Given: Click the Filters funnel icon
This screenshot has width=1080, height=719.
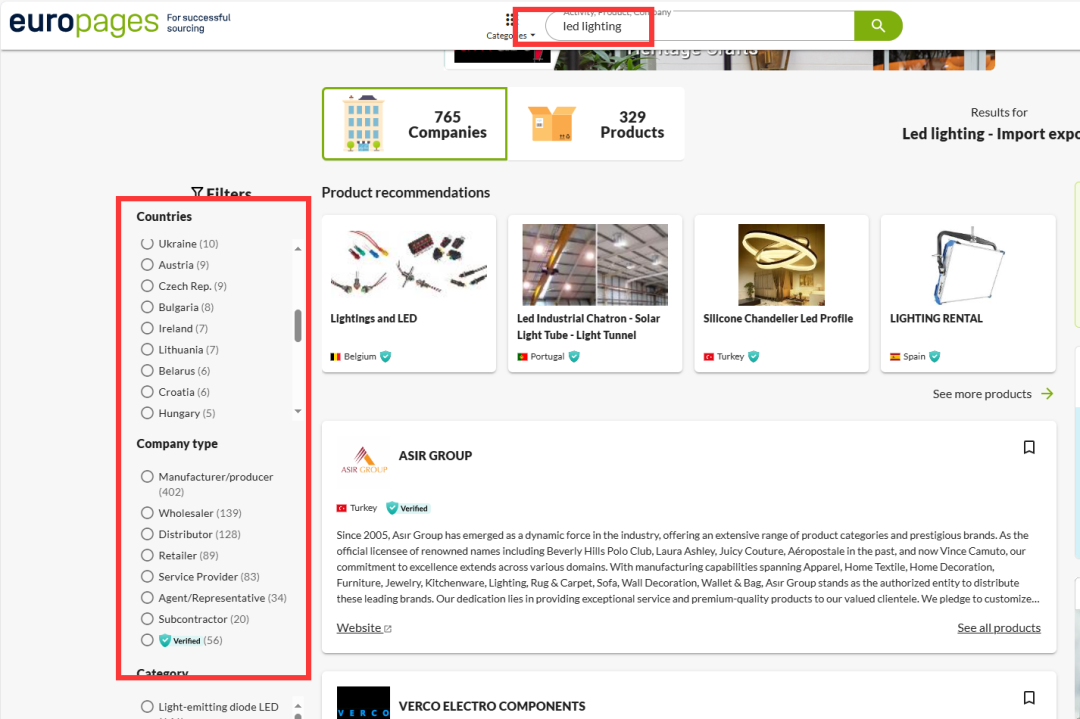Looking at the screenshot, I should click(x=197, y=193).
